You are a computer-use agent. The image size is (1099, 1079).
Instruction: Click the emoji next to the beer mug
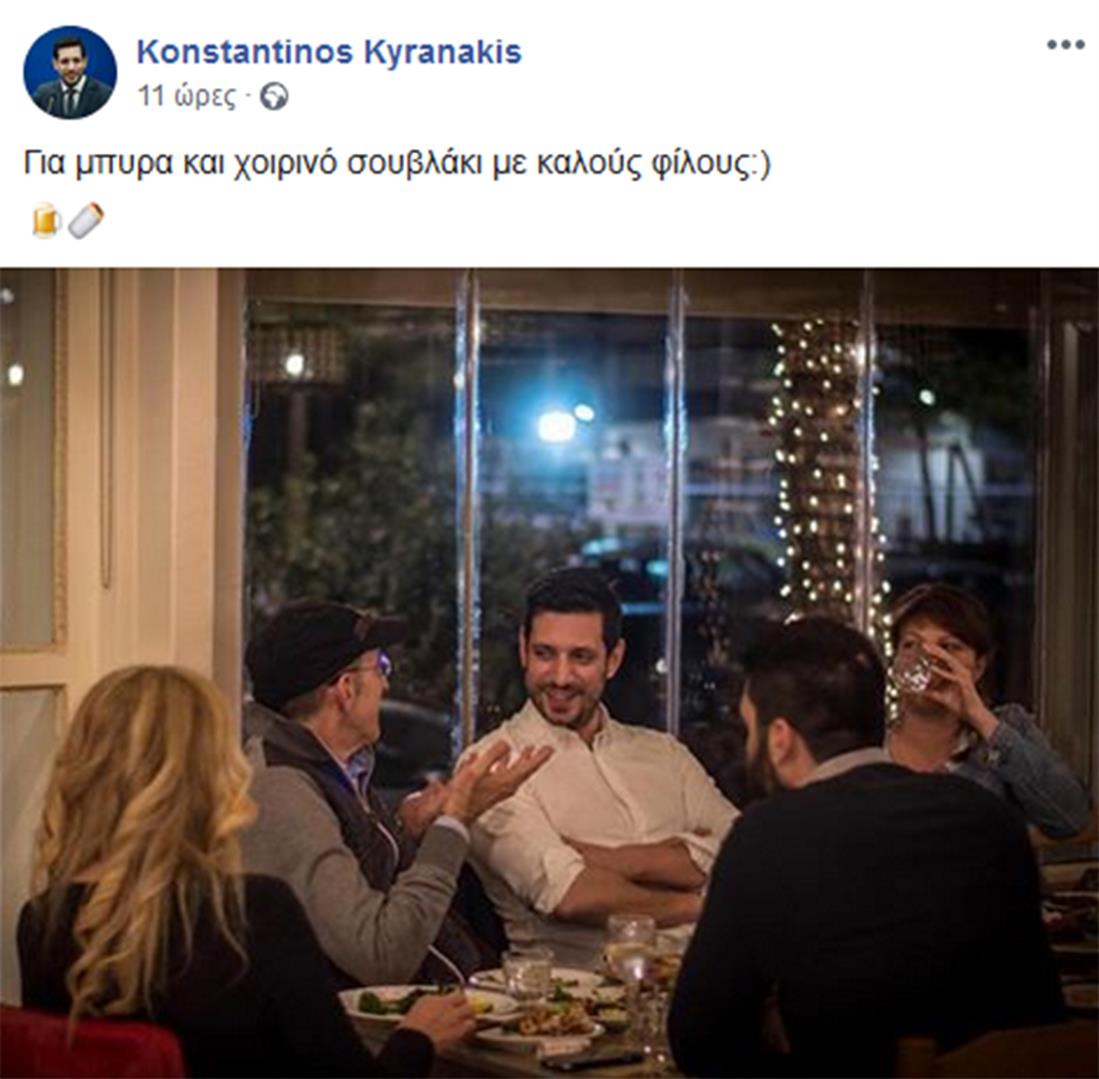pyautogui.click(x=86, y=220)
